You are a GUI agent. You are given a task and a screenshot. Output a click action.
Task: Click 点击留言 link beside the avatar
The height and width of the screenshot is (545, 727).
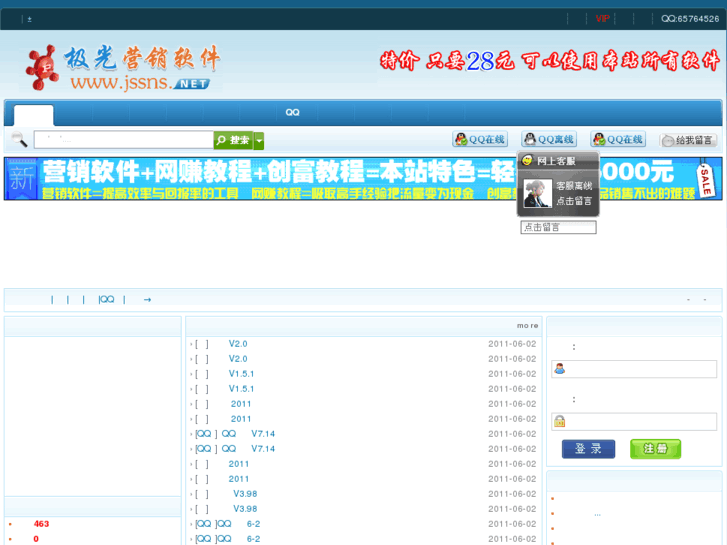[574, 201]
